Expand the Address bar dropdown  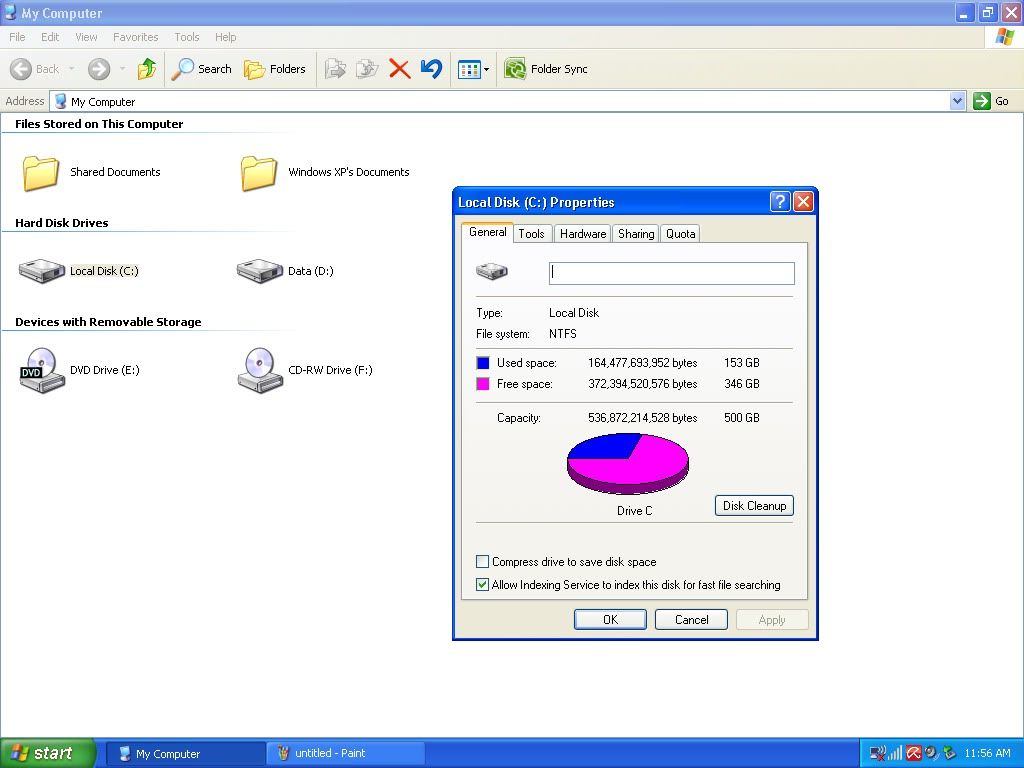click(957, 101)
